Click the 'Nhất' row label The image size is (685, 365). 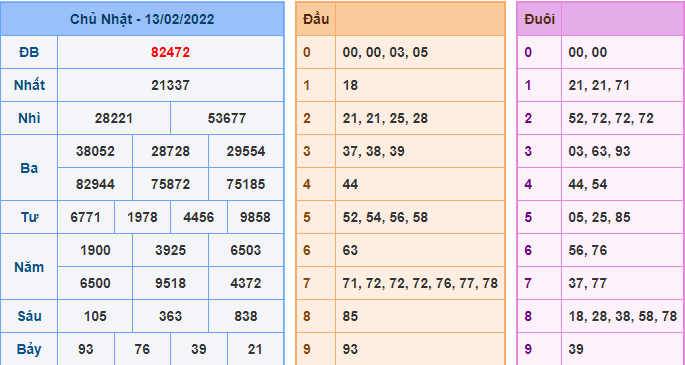point(29,85)
